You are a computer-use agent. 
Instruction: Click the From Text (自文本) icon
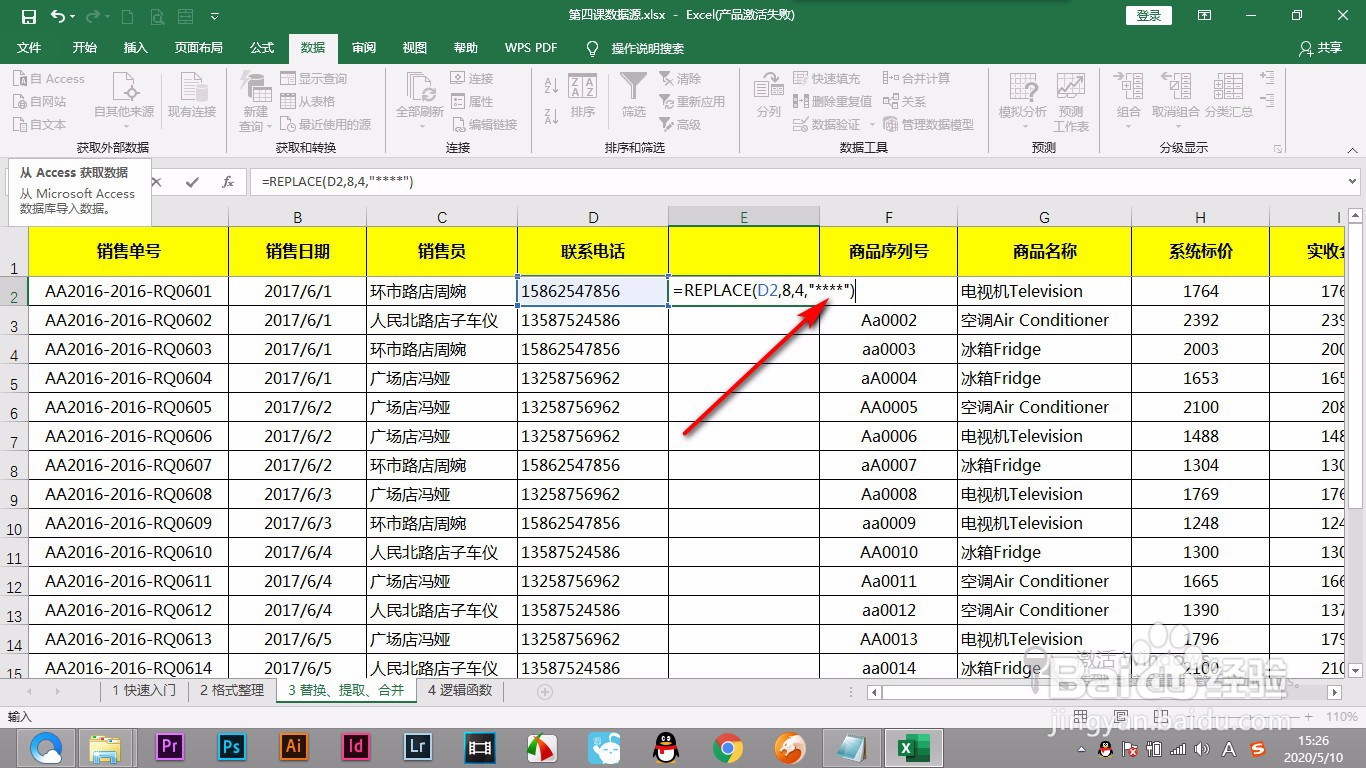[20, 125]
